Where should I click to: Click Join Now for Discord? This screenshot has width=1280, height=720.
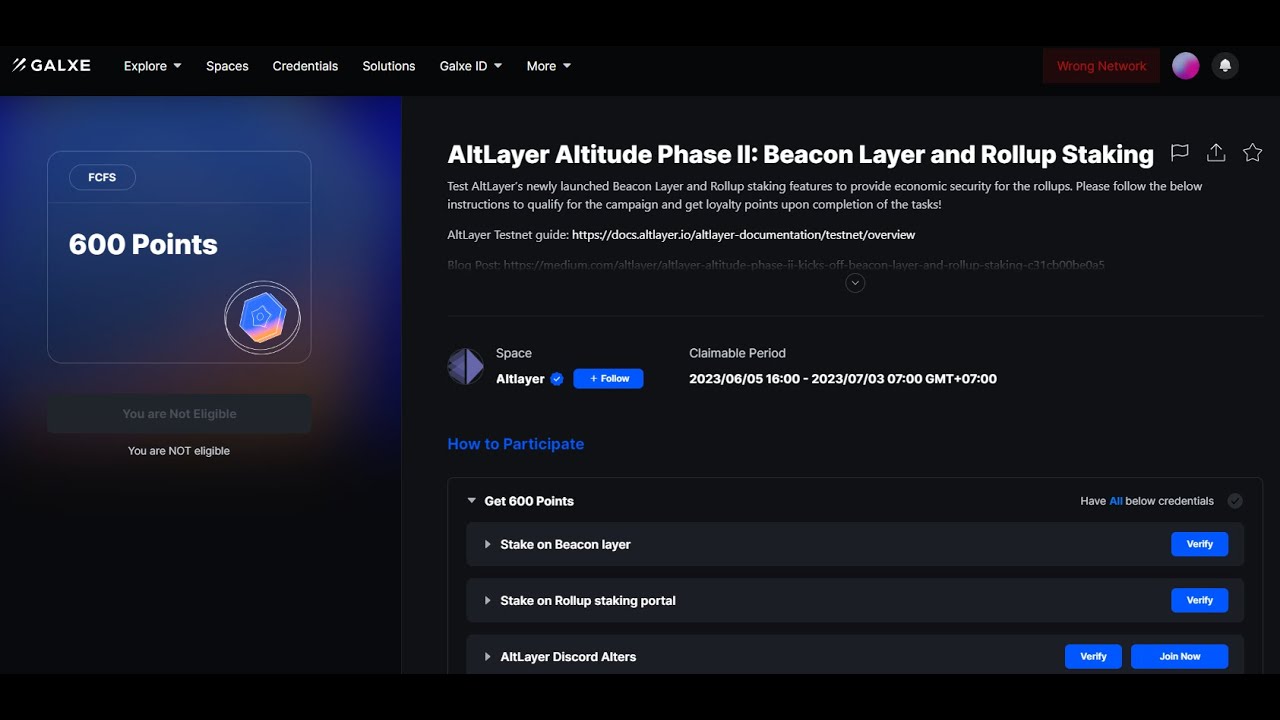tap(1179, 656)
